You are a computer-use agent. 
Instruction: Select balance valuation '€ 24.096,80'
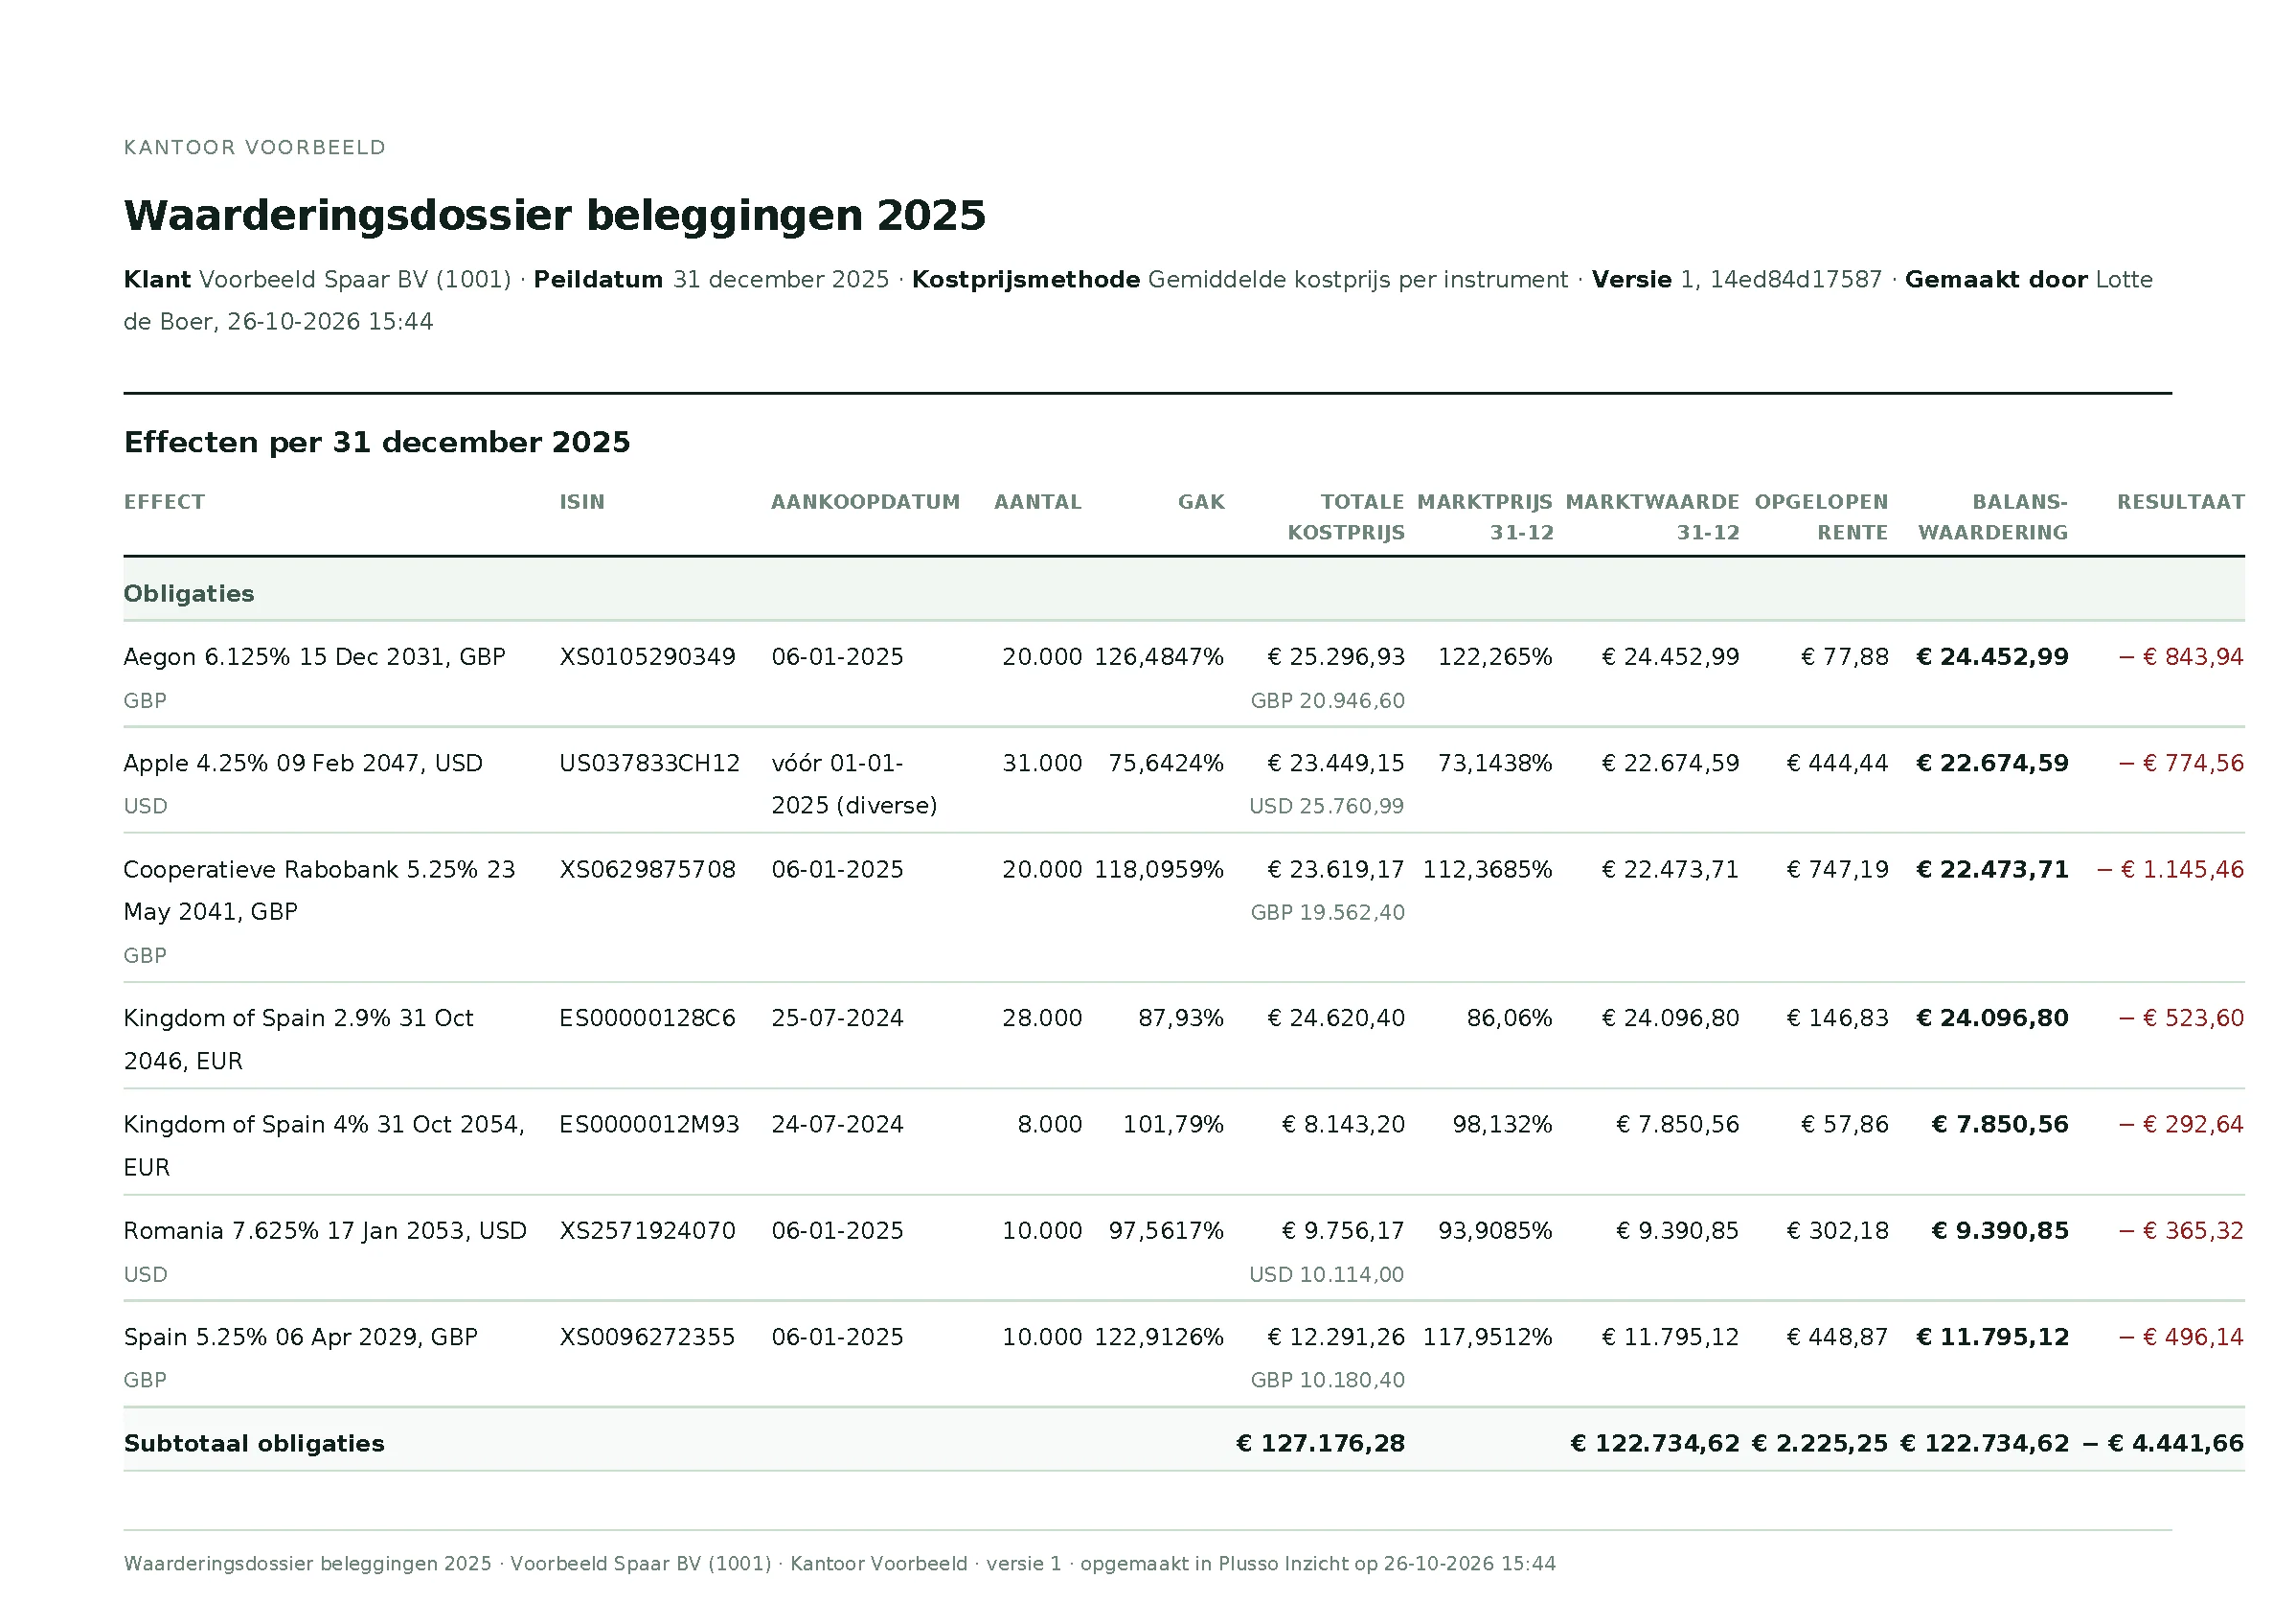[1992, 1018]
